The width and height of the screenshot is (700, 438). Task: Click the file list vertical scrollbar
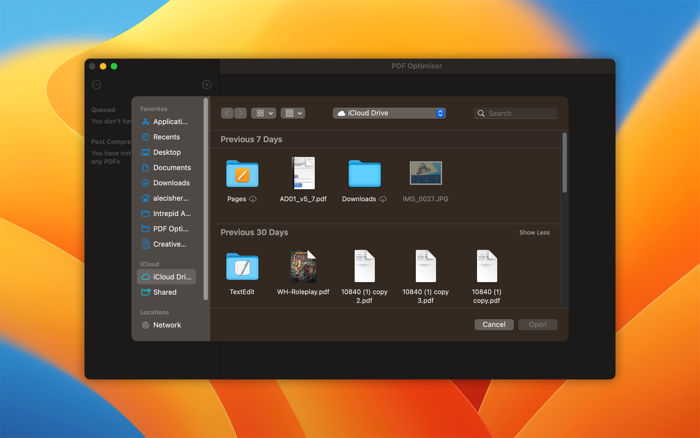tap(564, 163)
